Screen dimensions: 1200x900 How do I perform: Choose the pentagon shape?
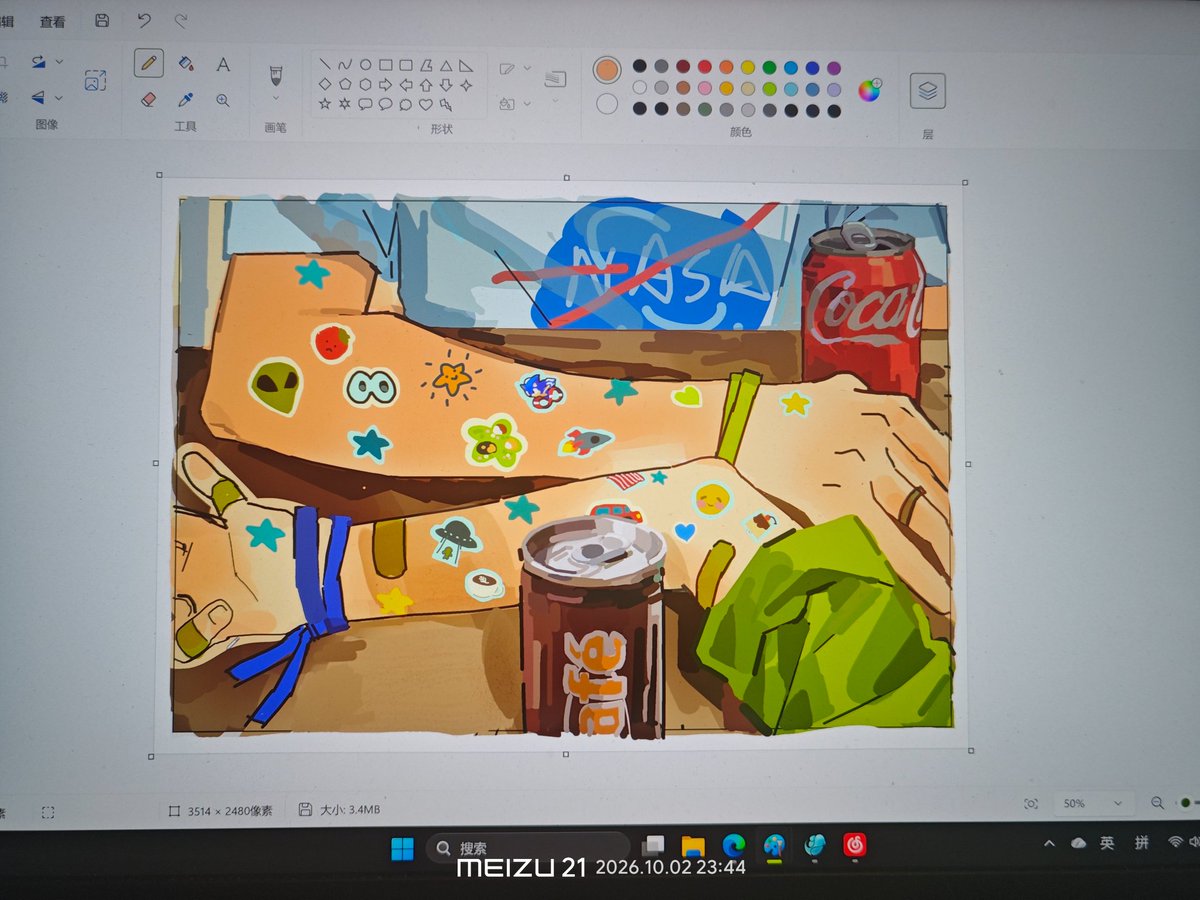click(x=345, y=84)
